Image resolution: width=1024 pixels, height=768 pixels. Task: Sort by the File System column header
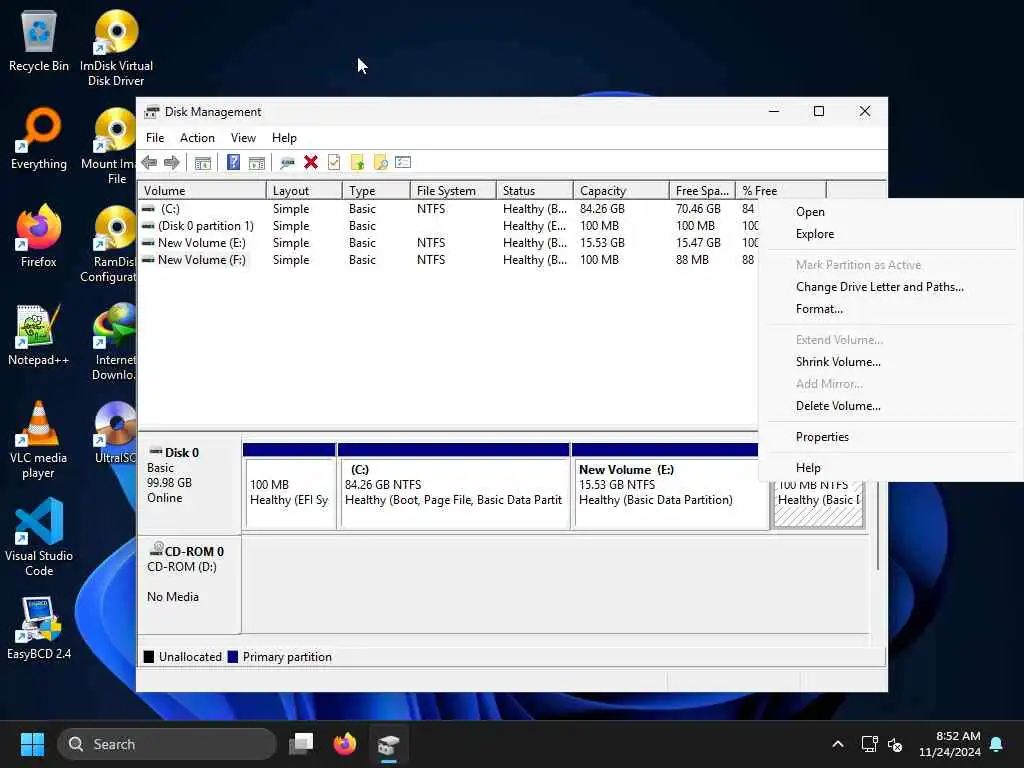[453, 191]
